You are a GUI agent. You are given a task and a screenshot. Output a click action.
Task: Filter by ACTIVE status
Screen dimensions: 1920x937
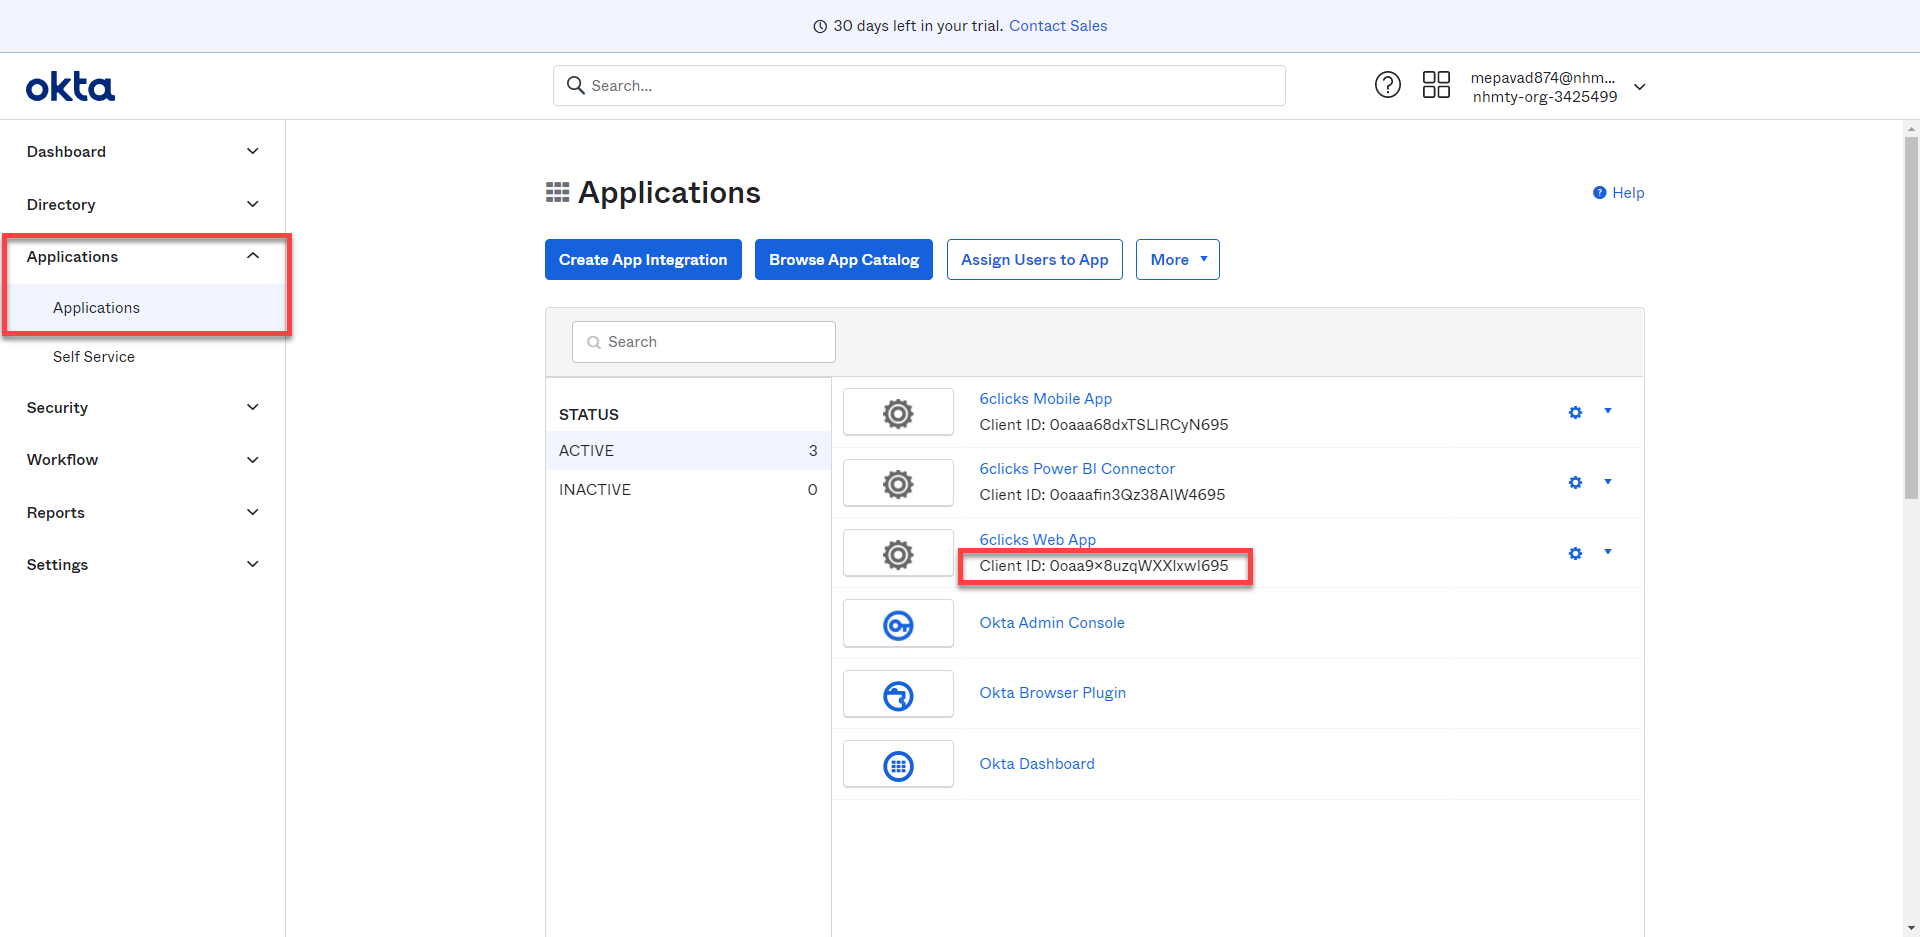click(688, 451)
